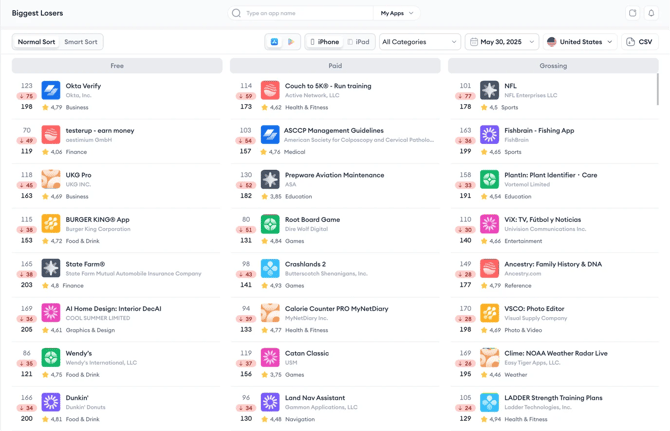Click the Fishbrain - Fishing App icon
Viewport: 670px width, 431px height.
[x=489, y=135]
